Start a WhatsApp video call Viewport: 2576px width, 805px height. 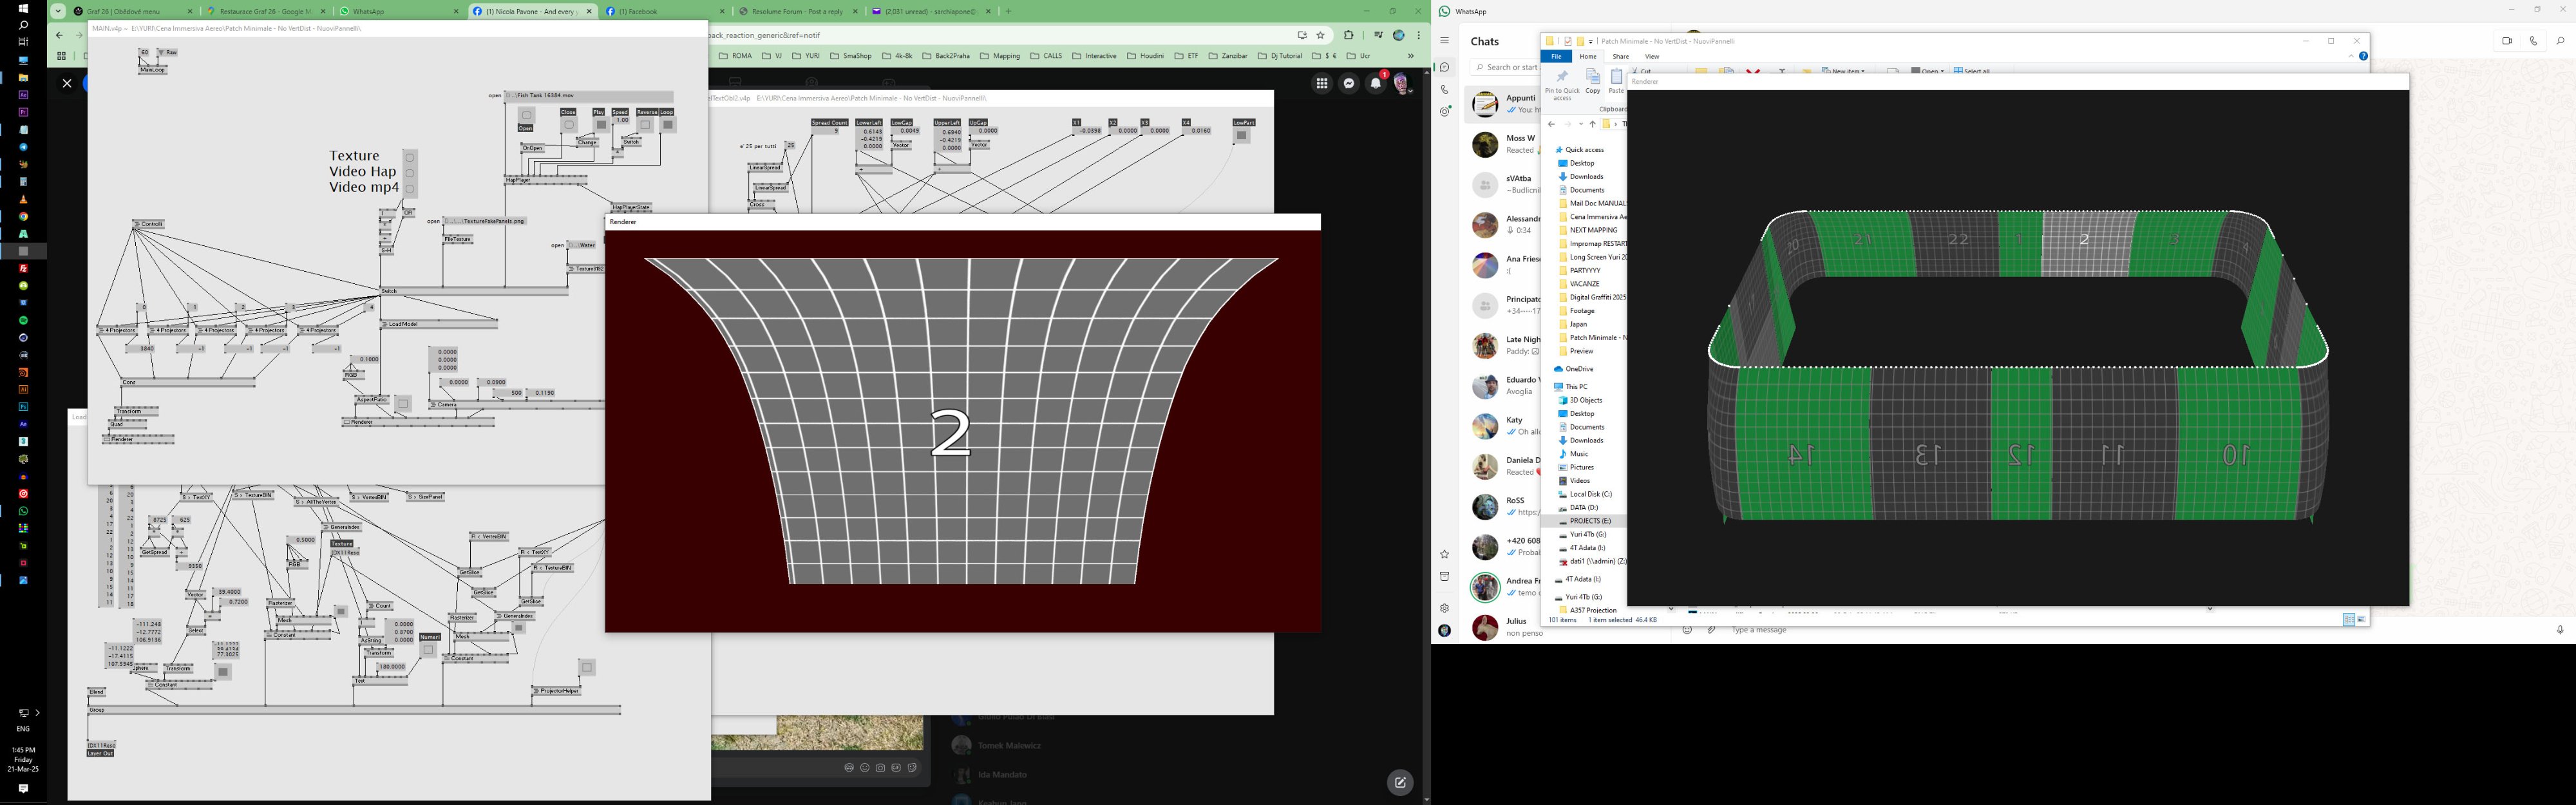point(2507,41)
